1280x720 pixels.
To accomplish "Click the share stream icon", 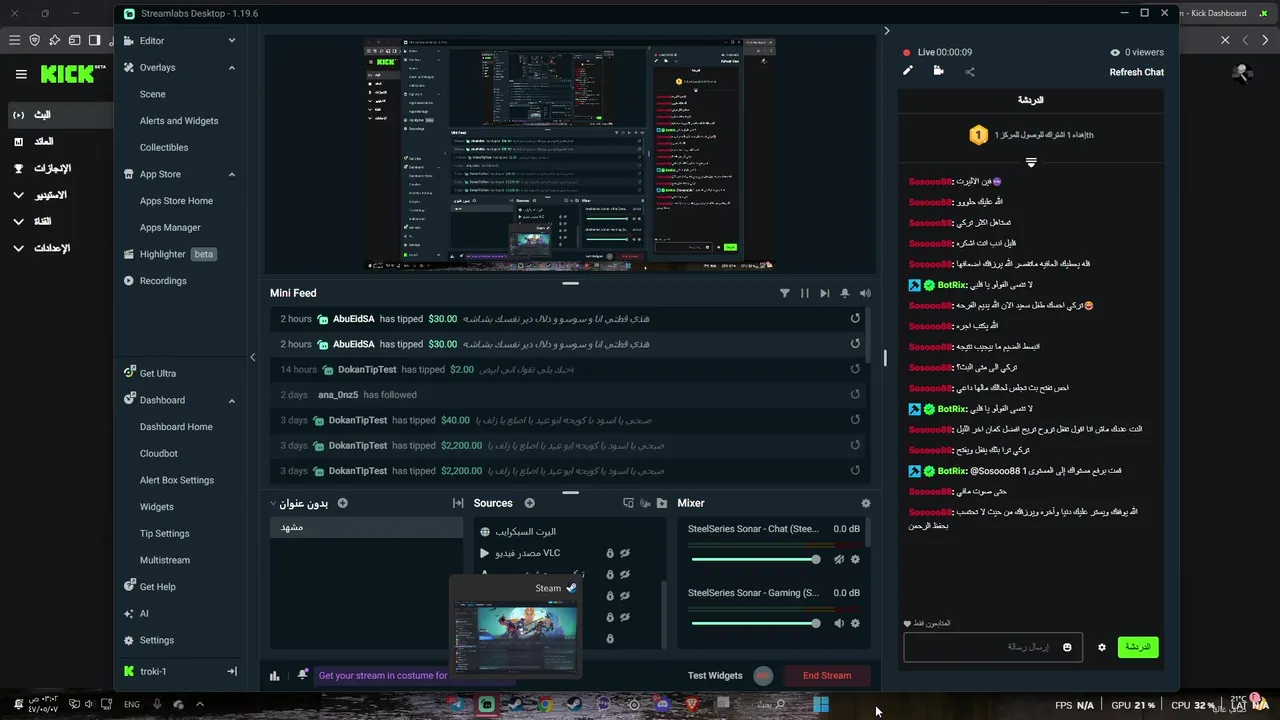I will pos(970,72).
